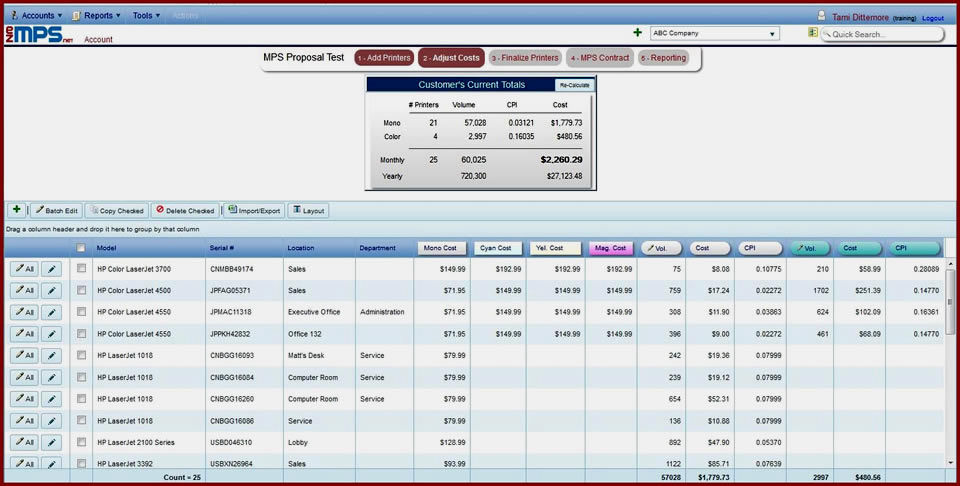
Task: Open the Accounts dropdown menu
Action: click(x=37, y=15)
